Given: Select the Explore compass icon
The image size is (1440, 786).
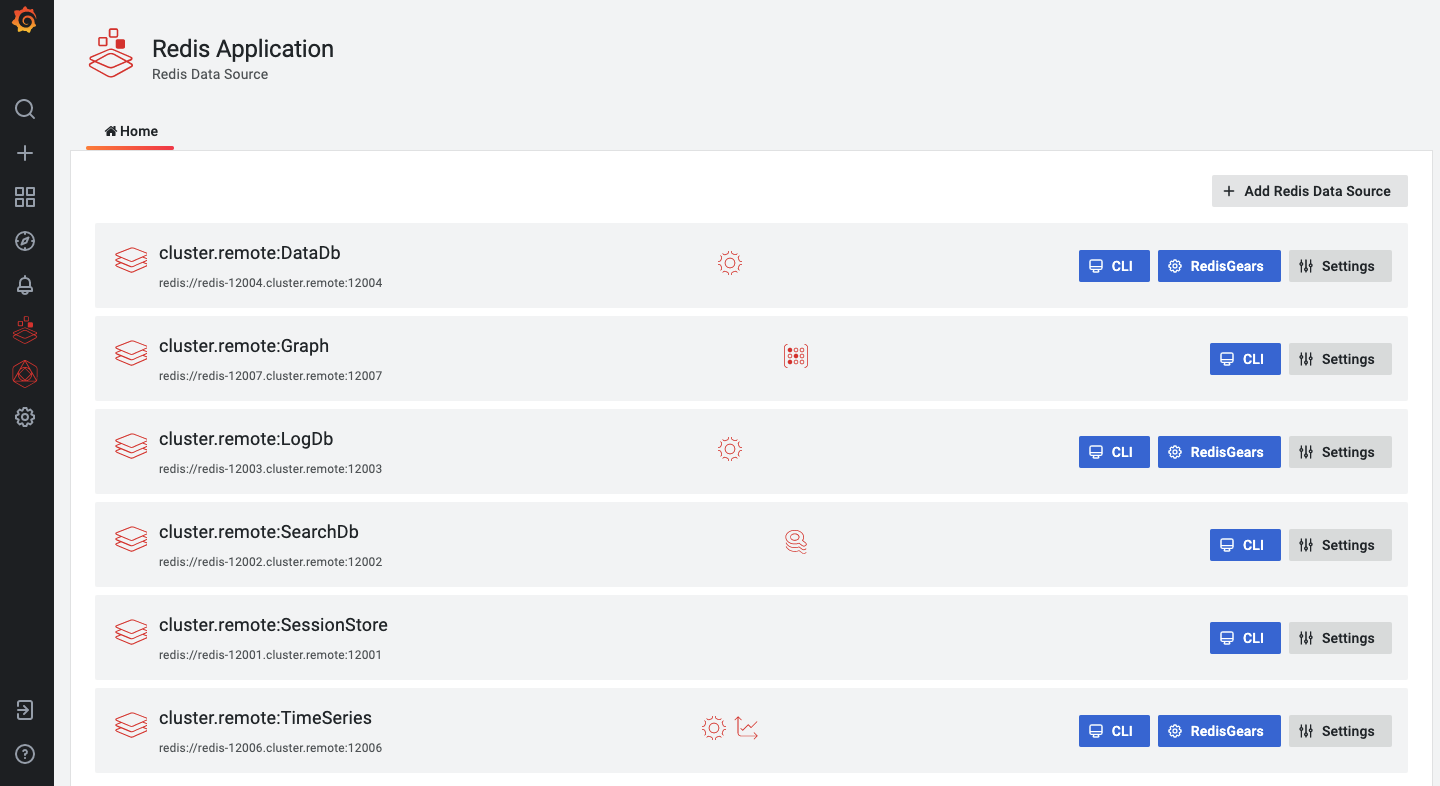Looking at the screenshot, I should click(25, 241).
